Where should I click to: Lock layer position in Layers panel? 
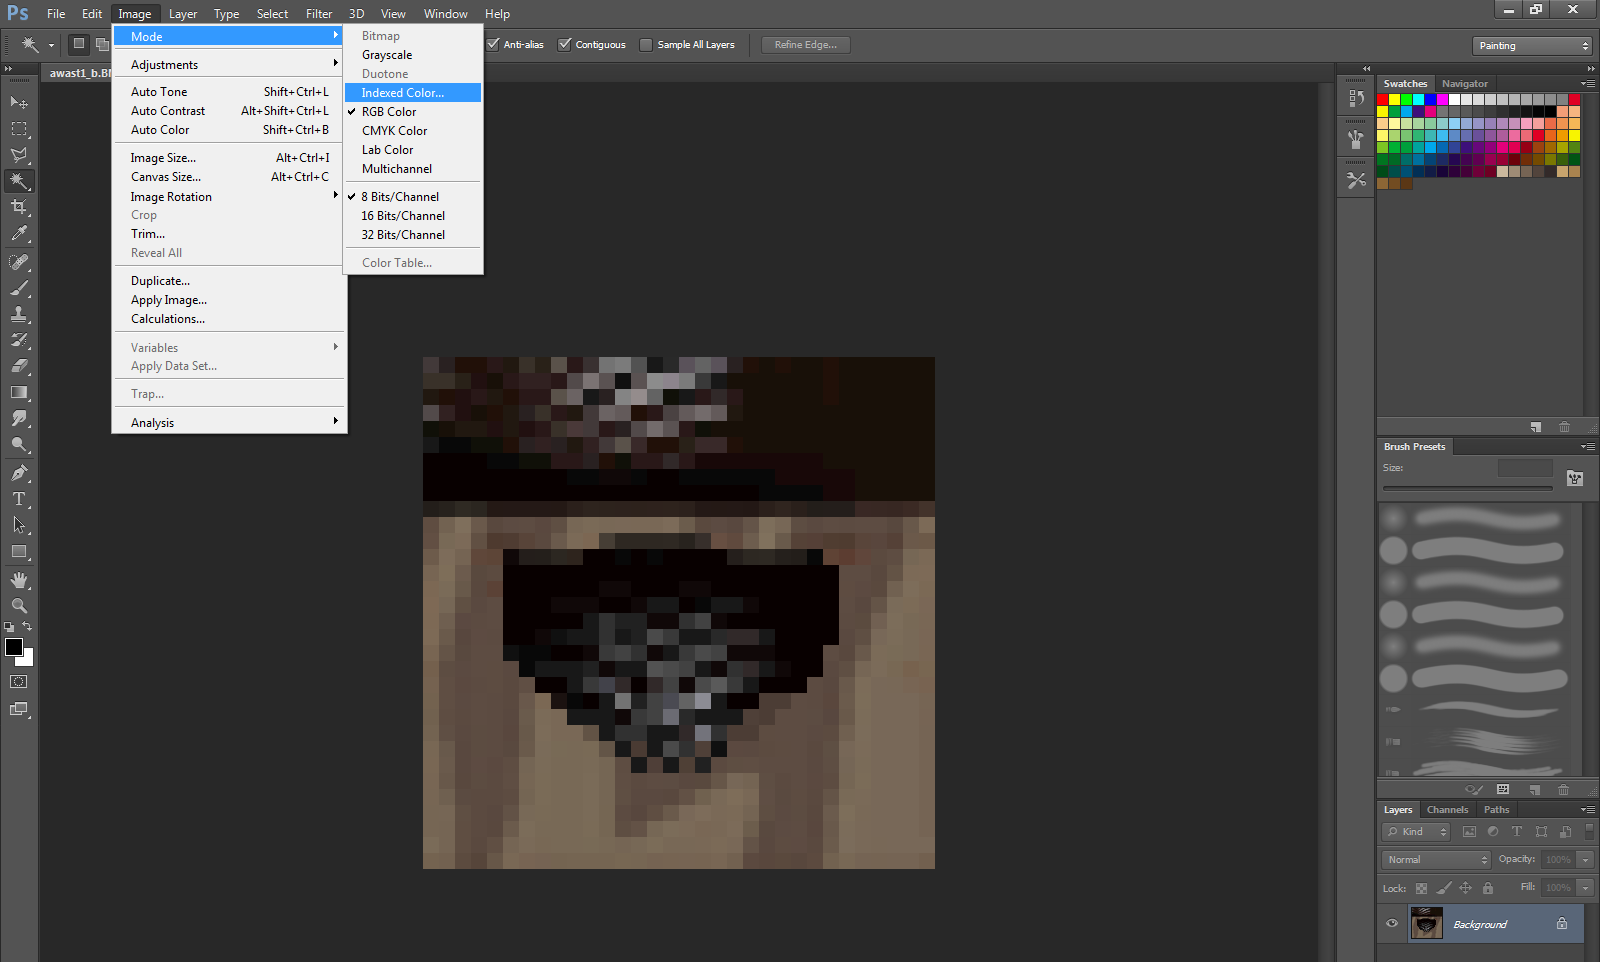tap(1465, 888)
